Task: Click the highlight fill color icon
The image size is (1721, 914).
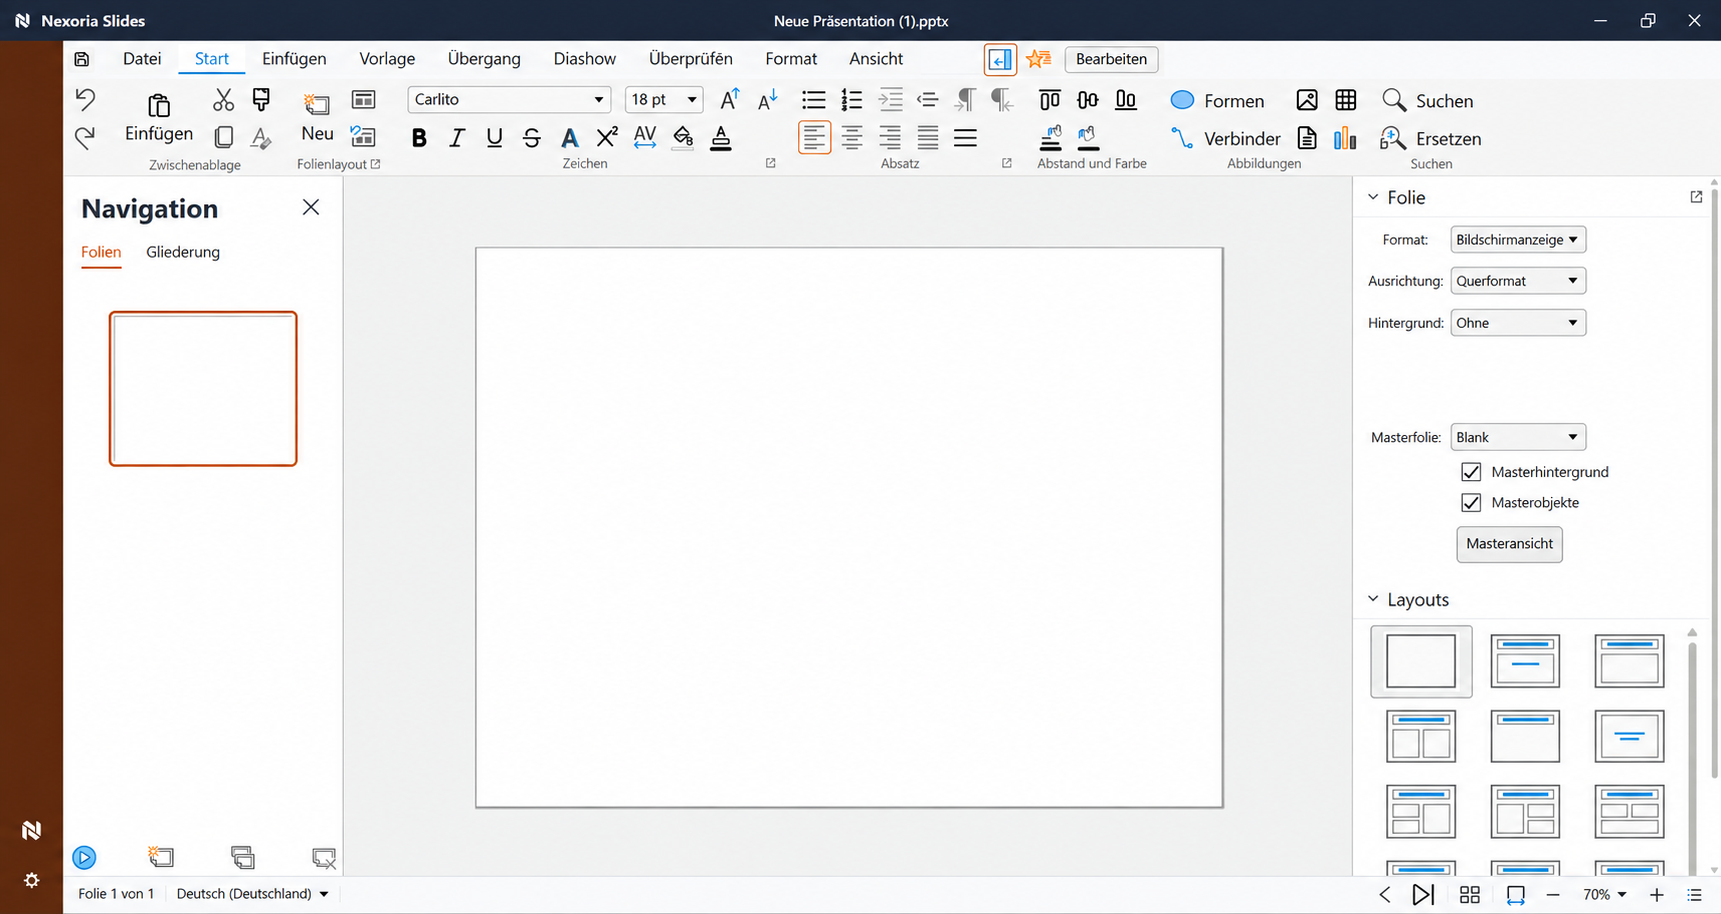Action: point(683,138)
